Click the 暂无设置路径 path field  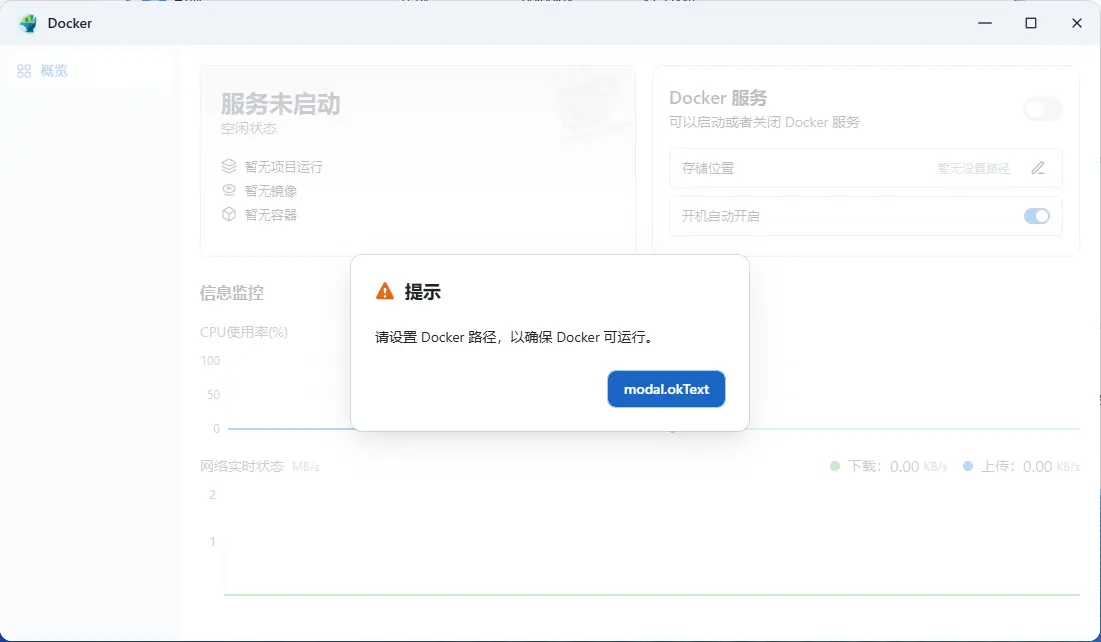pos(973,168)
